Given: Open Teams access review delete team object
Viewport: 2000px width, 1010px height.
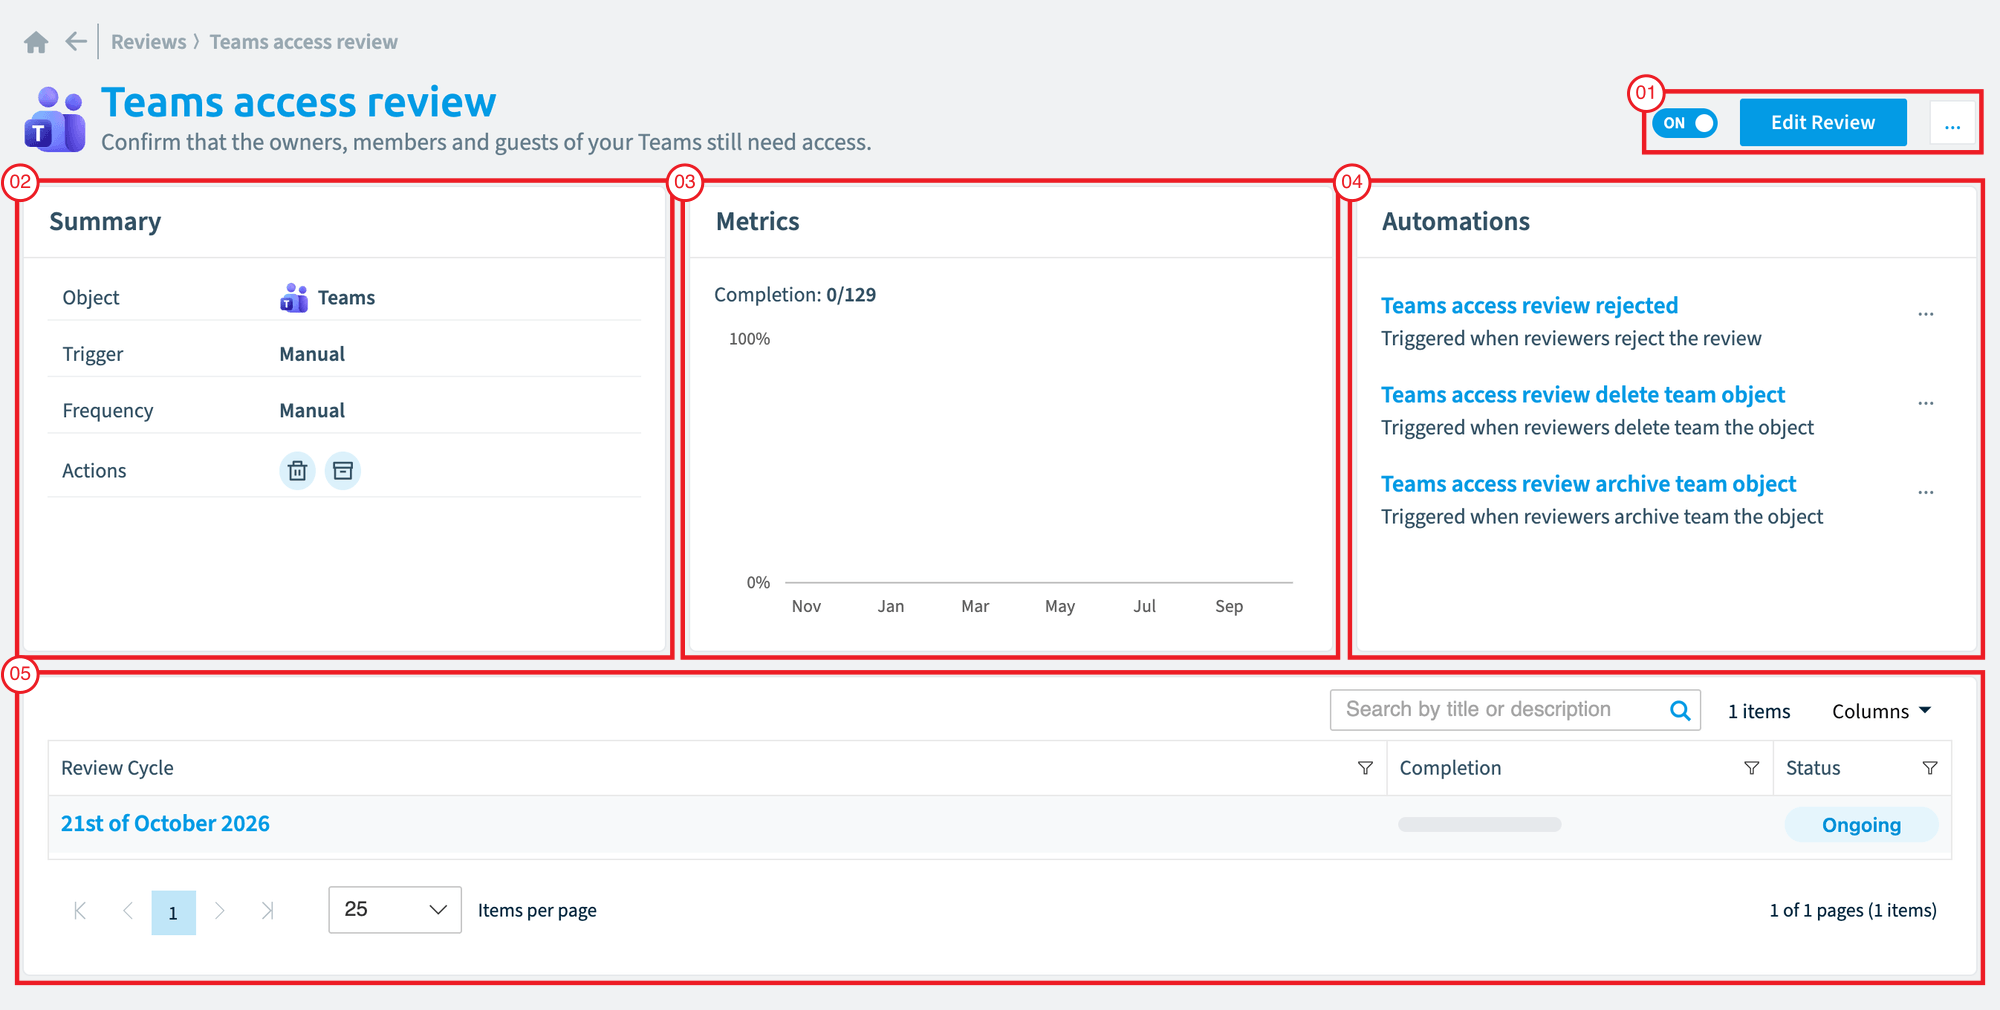Looking at the screenshot, I should click(x=1583, y=394).
